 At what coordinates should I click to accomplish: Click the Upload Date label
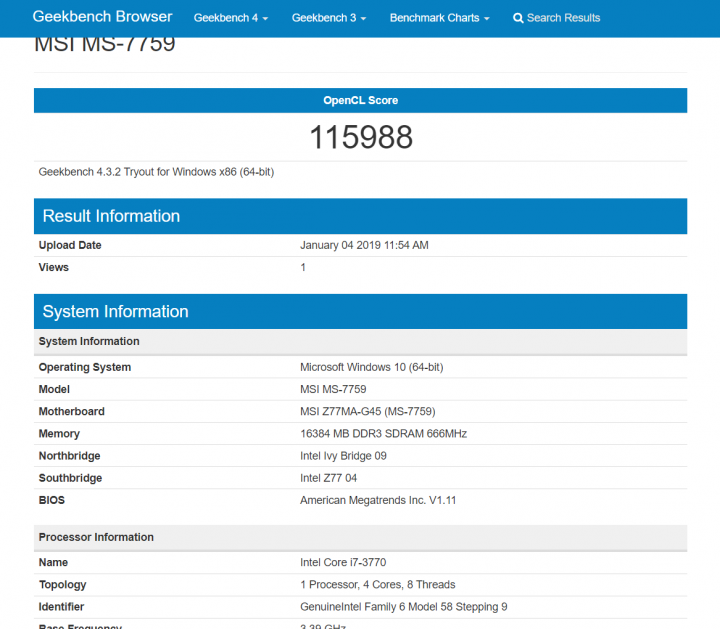(x=70, y=245)
